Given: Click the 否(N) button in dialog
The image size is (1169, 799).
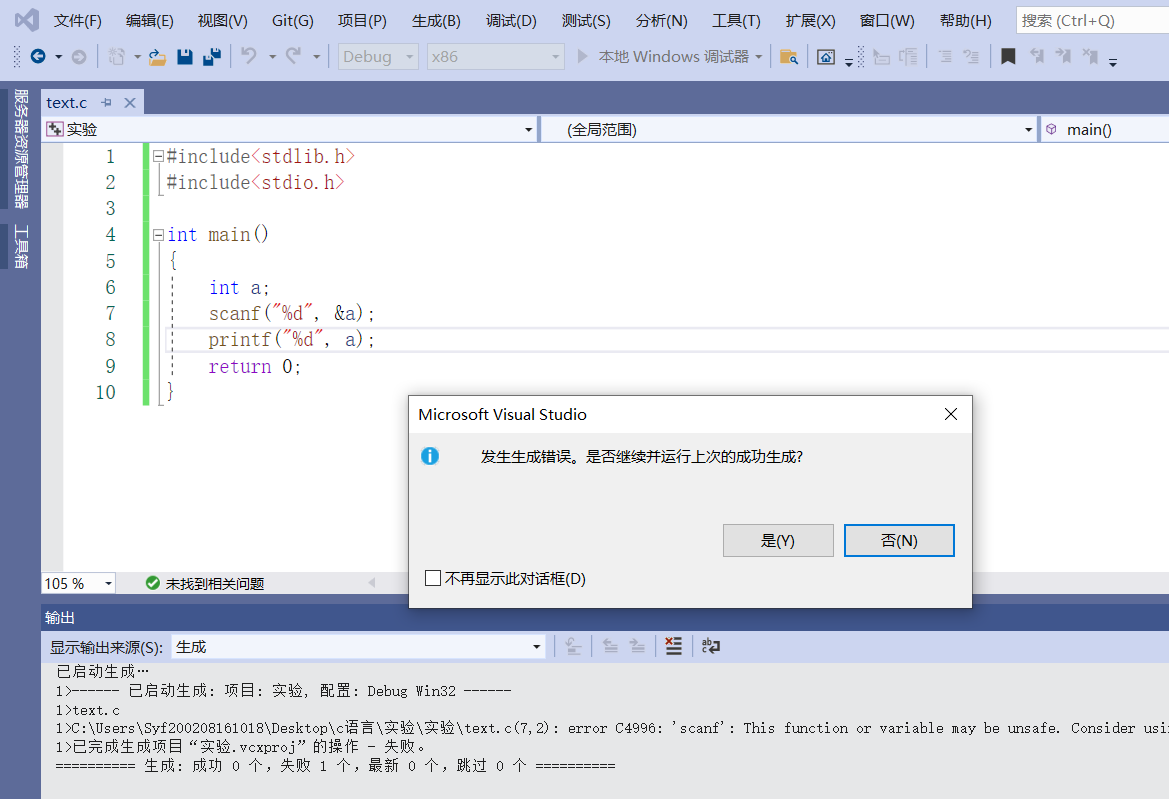Looking at the screenshot, I should pyautogui.click(x=899, y=540).
